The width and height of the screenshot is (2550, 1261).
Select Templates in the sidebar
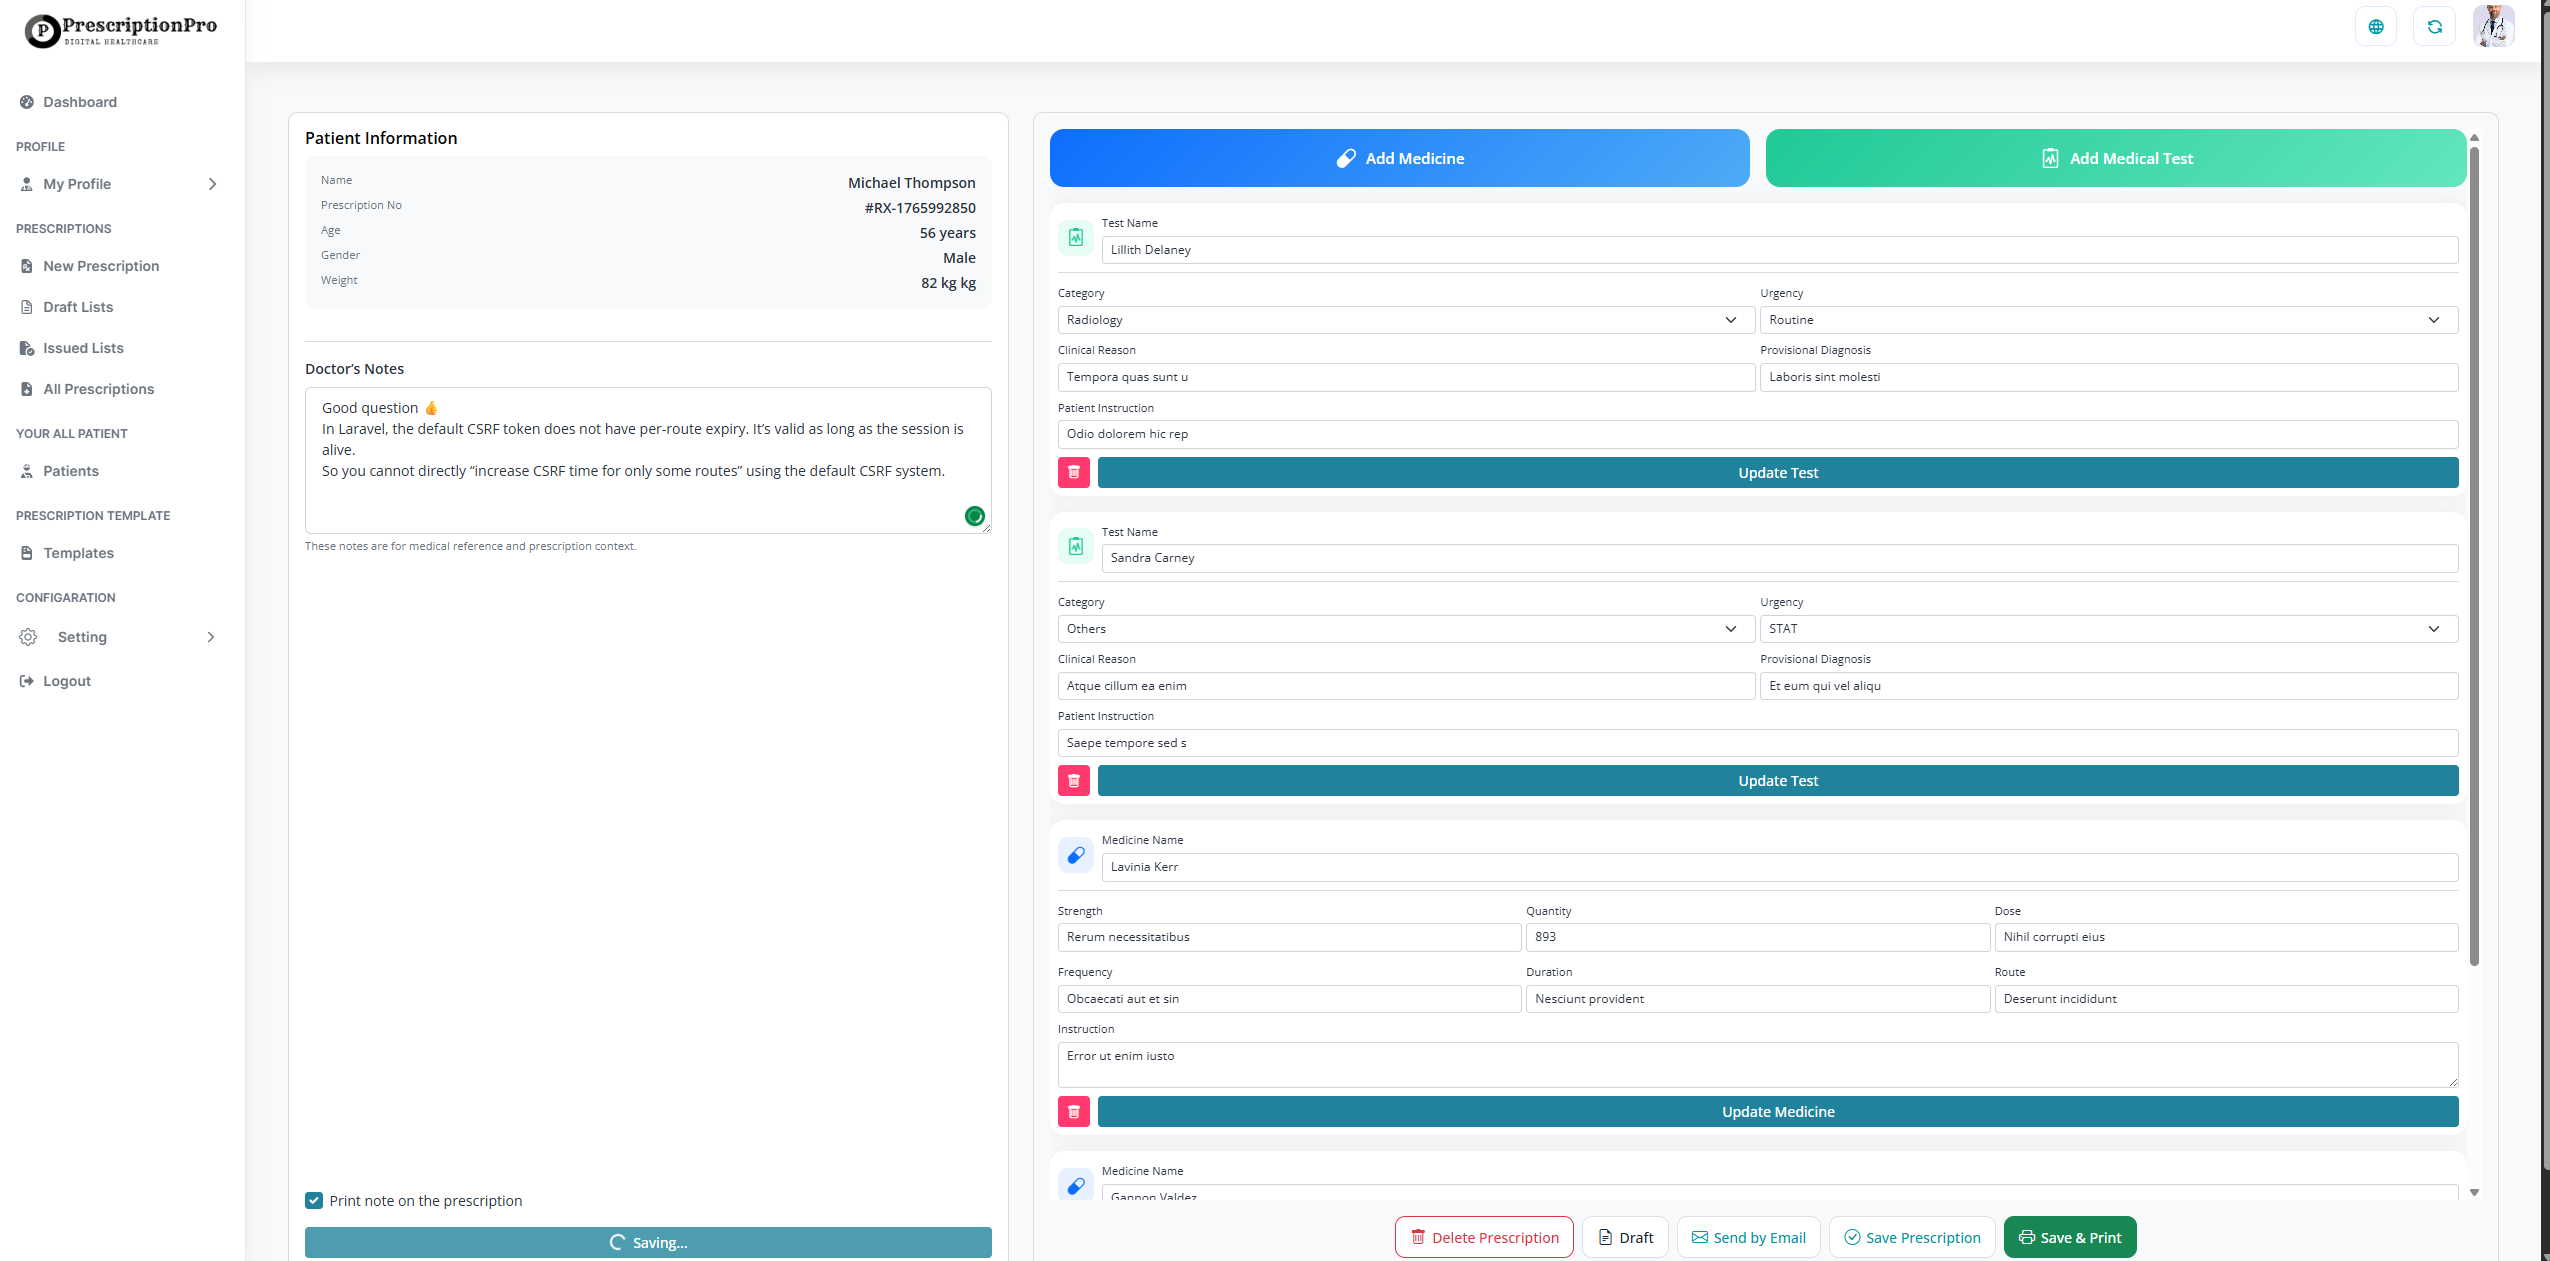[78, 553]
